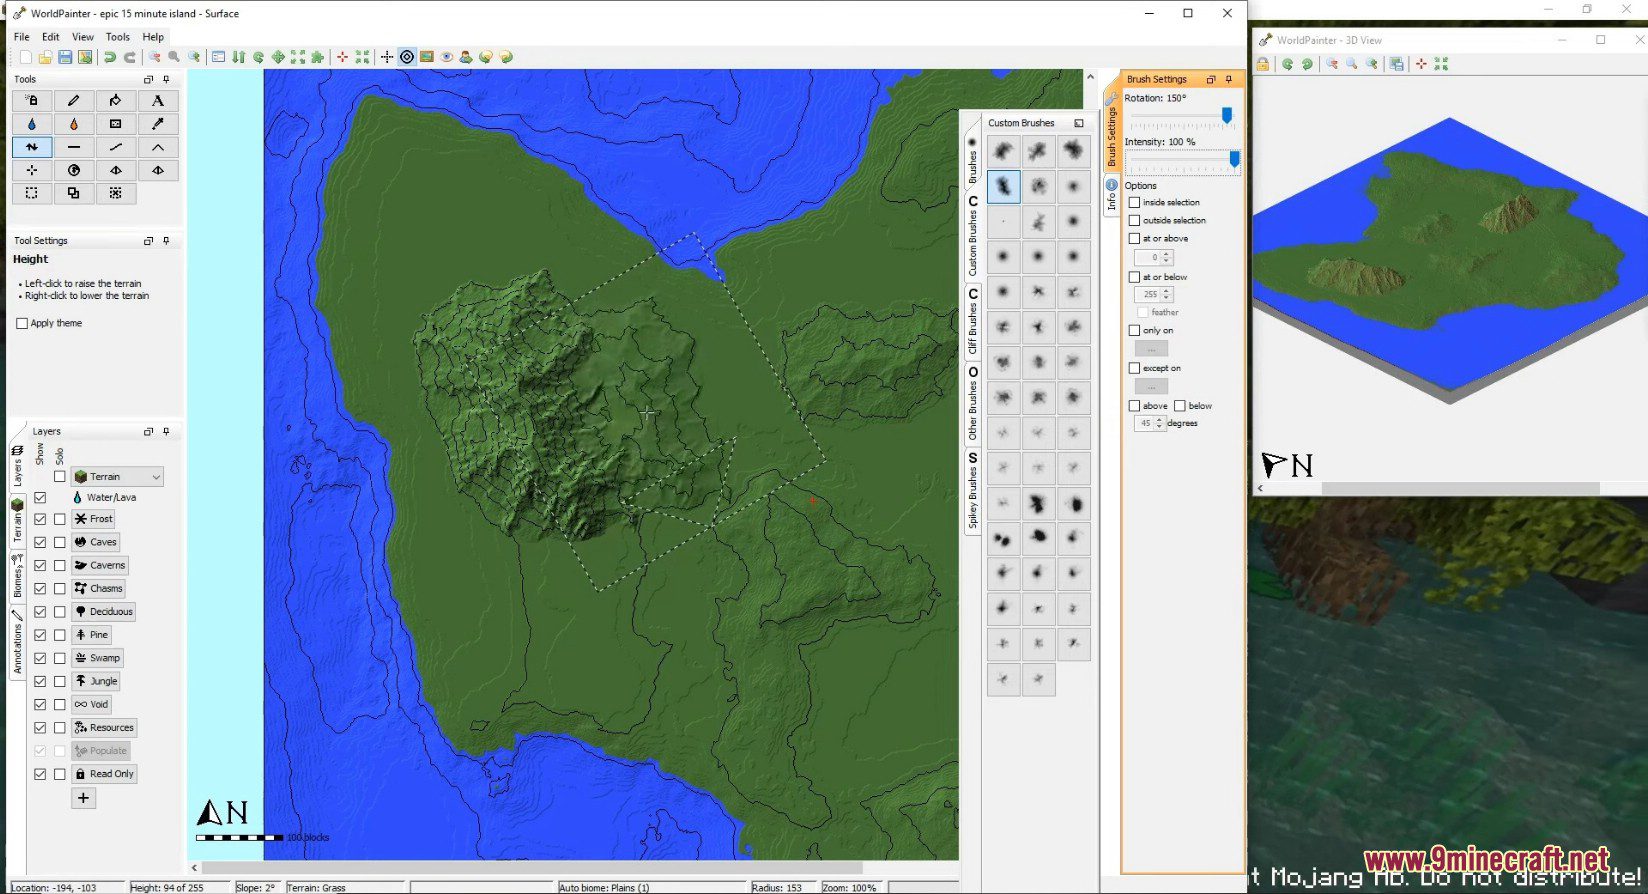
Task: Click the lock icon in 3D View toolbar
Action: pyautogui.click(x=1263, y=64)
